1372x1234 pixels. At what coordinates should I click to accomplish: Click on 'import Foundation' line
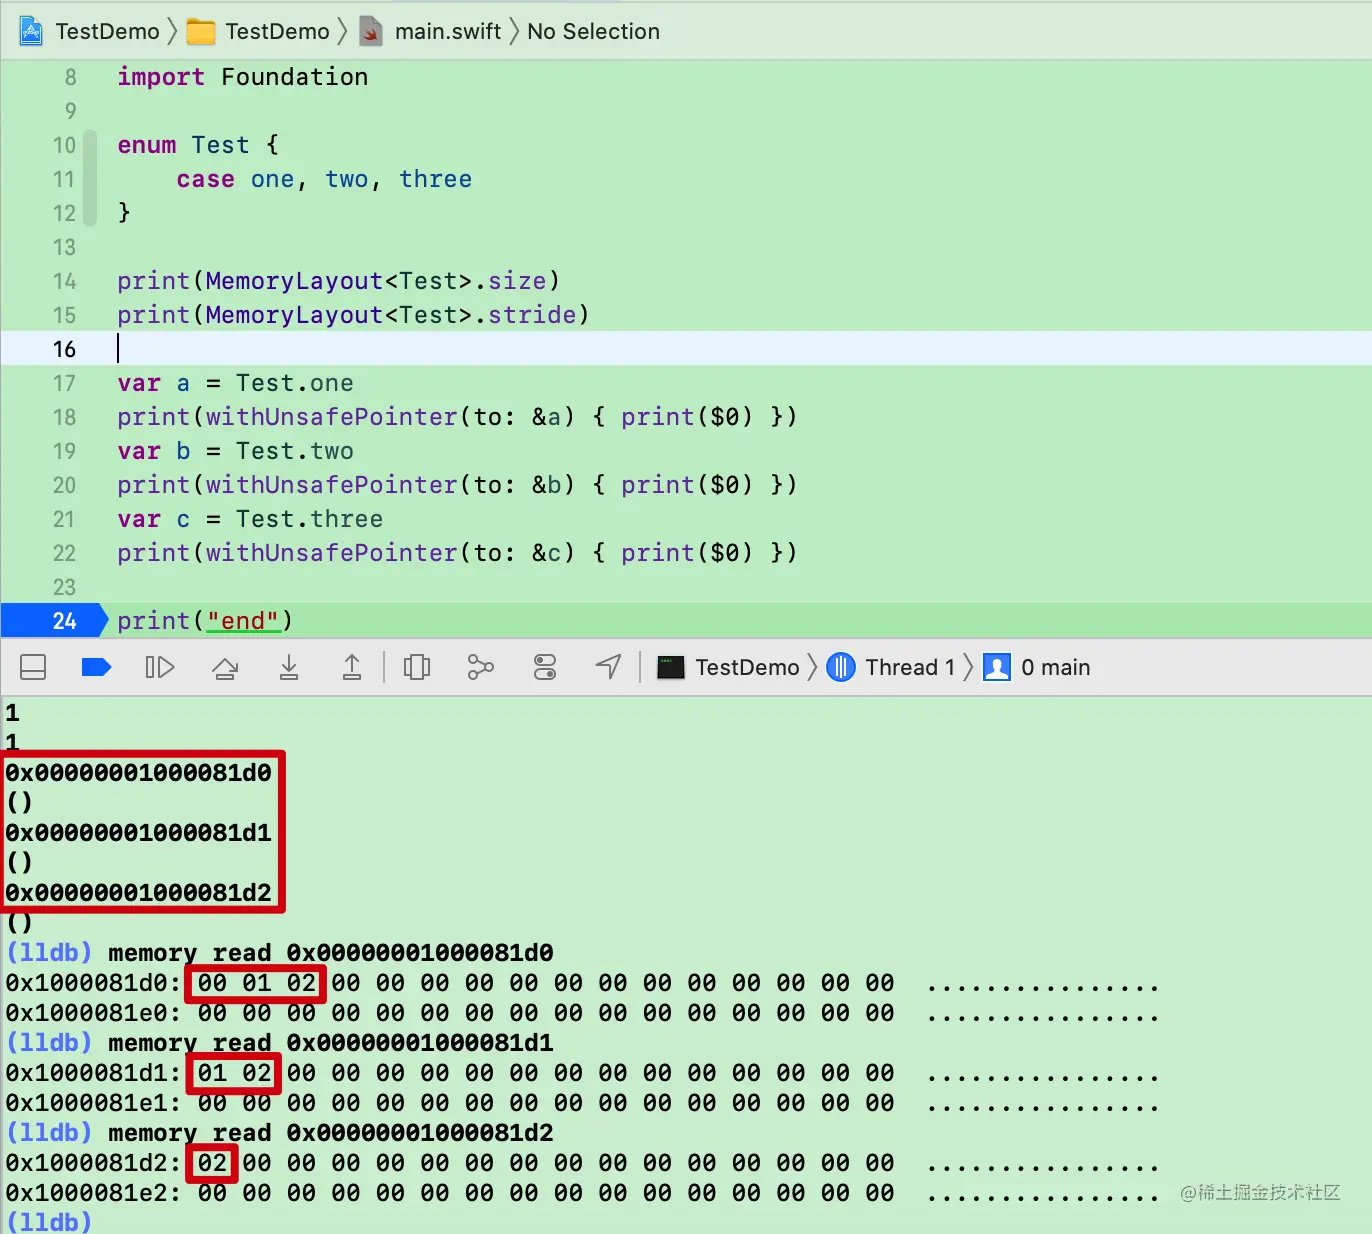click(243, 77)
